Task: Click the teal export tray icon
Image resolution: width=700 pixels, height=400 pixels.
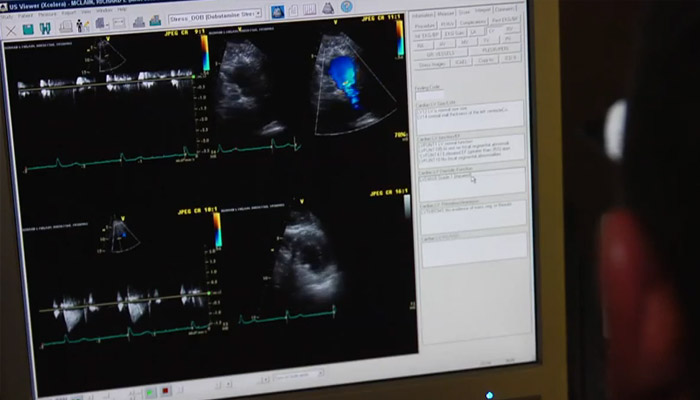Action: [x=155, y=21]
